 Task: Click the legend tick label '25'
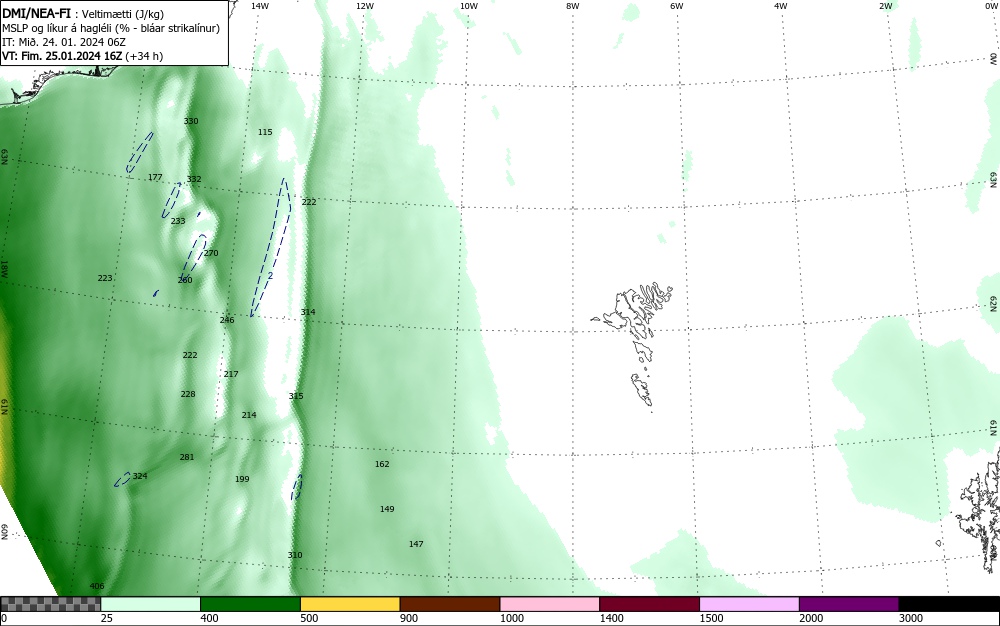(107, 618)
